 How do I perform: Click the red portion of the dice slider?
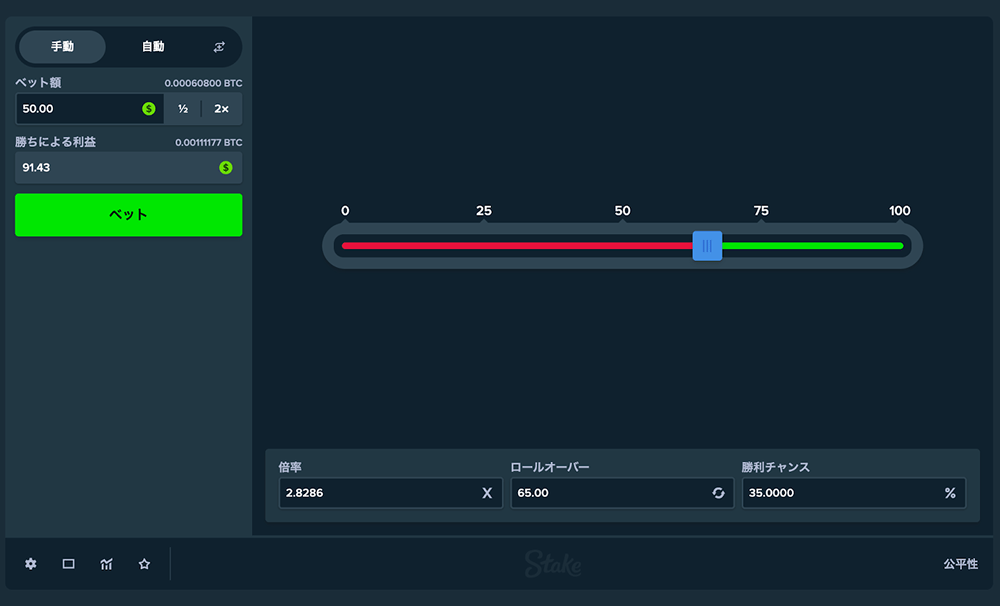[517, 246]
